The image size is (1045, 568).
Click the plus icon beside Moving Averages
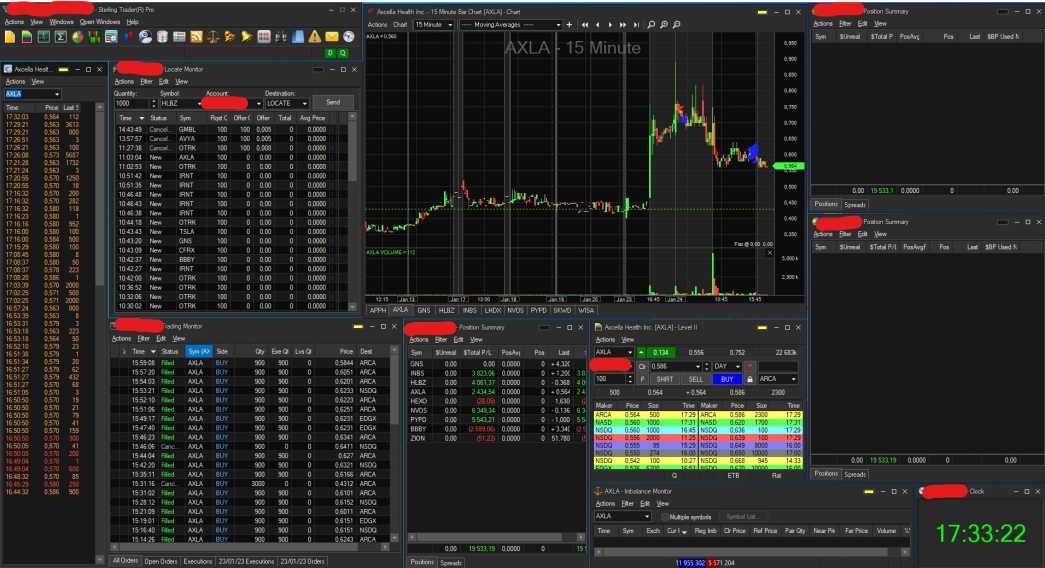pyautogui.click(x=567, y=24)
